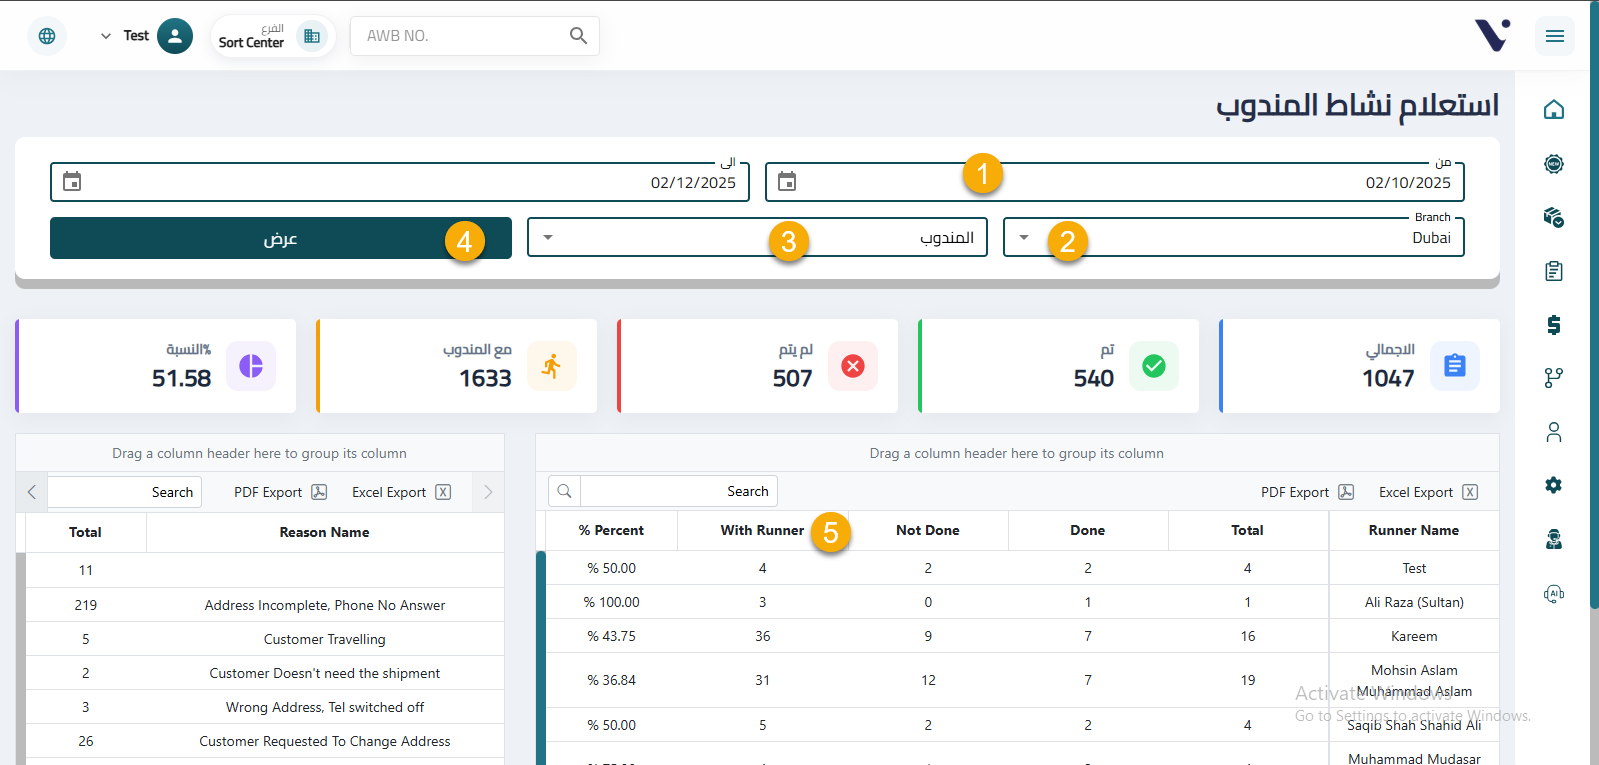
Task: Click the عرض display button
Action: pyautogui.click(x=280, y=239)
